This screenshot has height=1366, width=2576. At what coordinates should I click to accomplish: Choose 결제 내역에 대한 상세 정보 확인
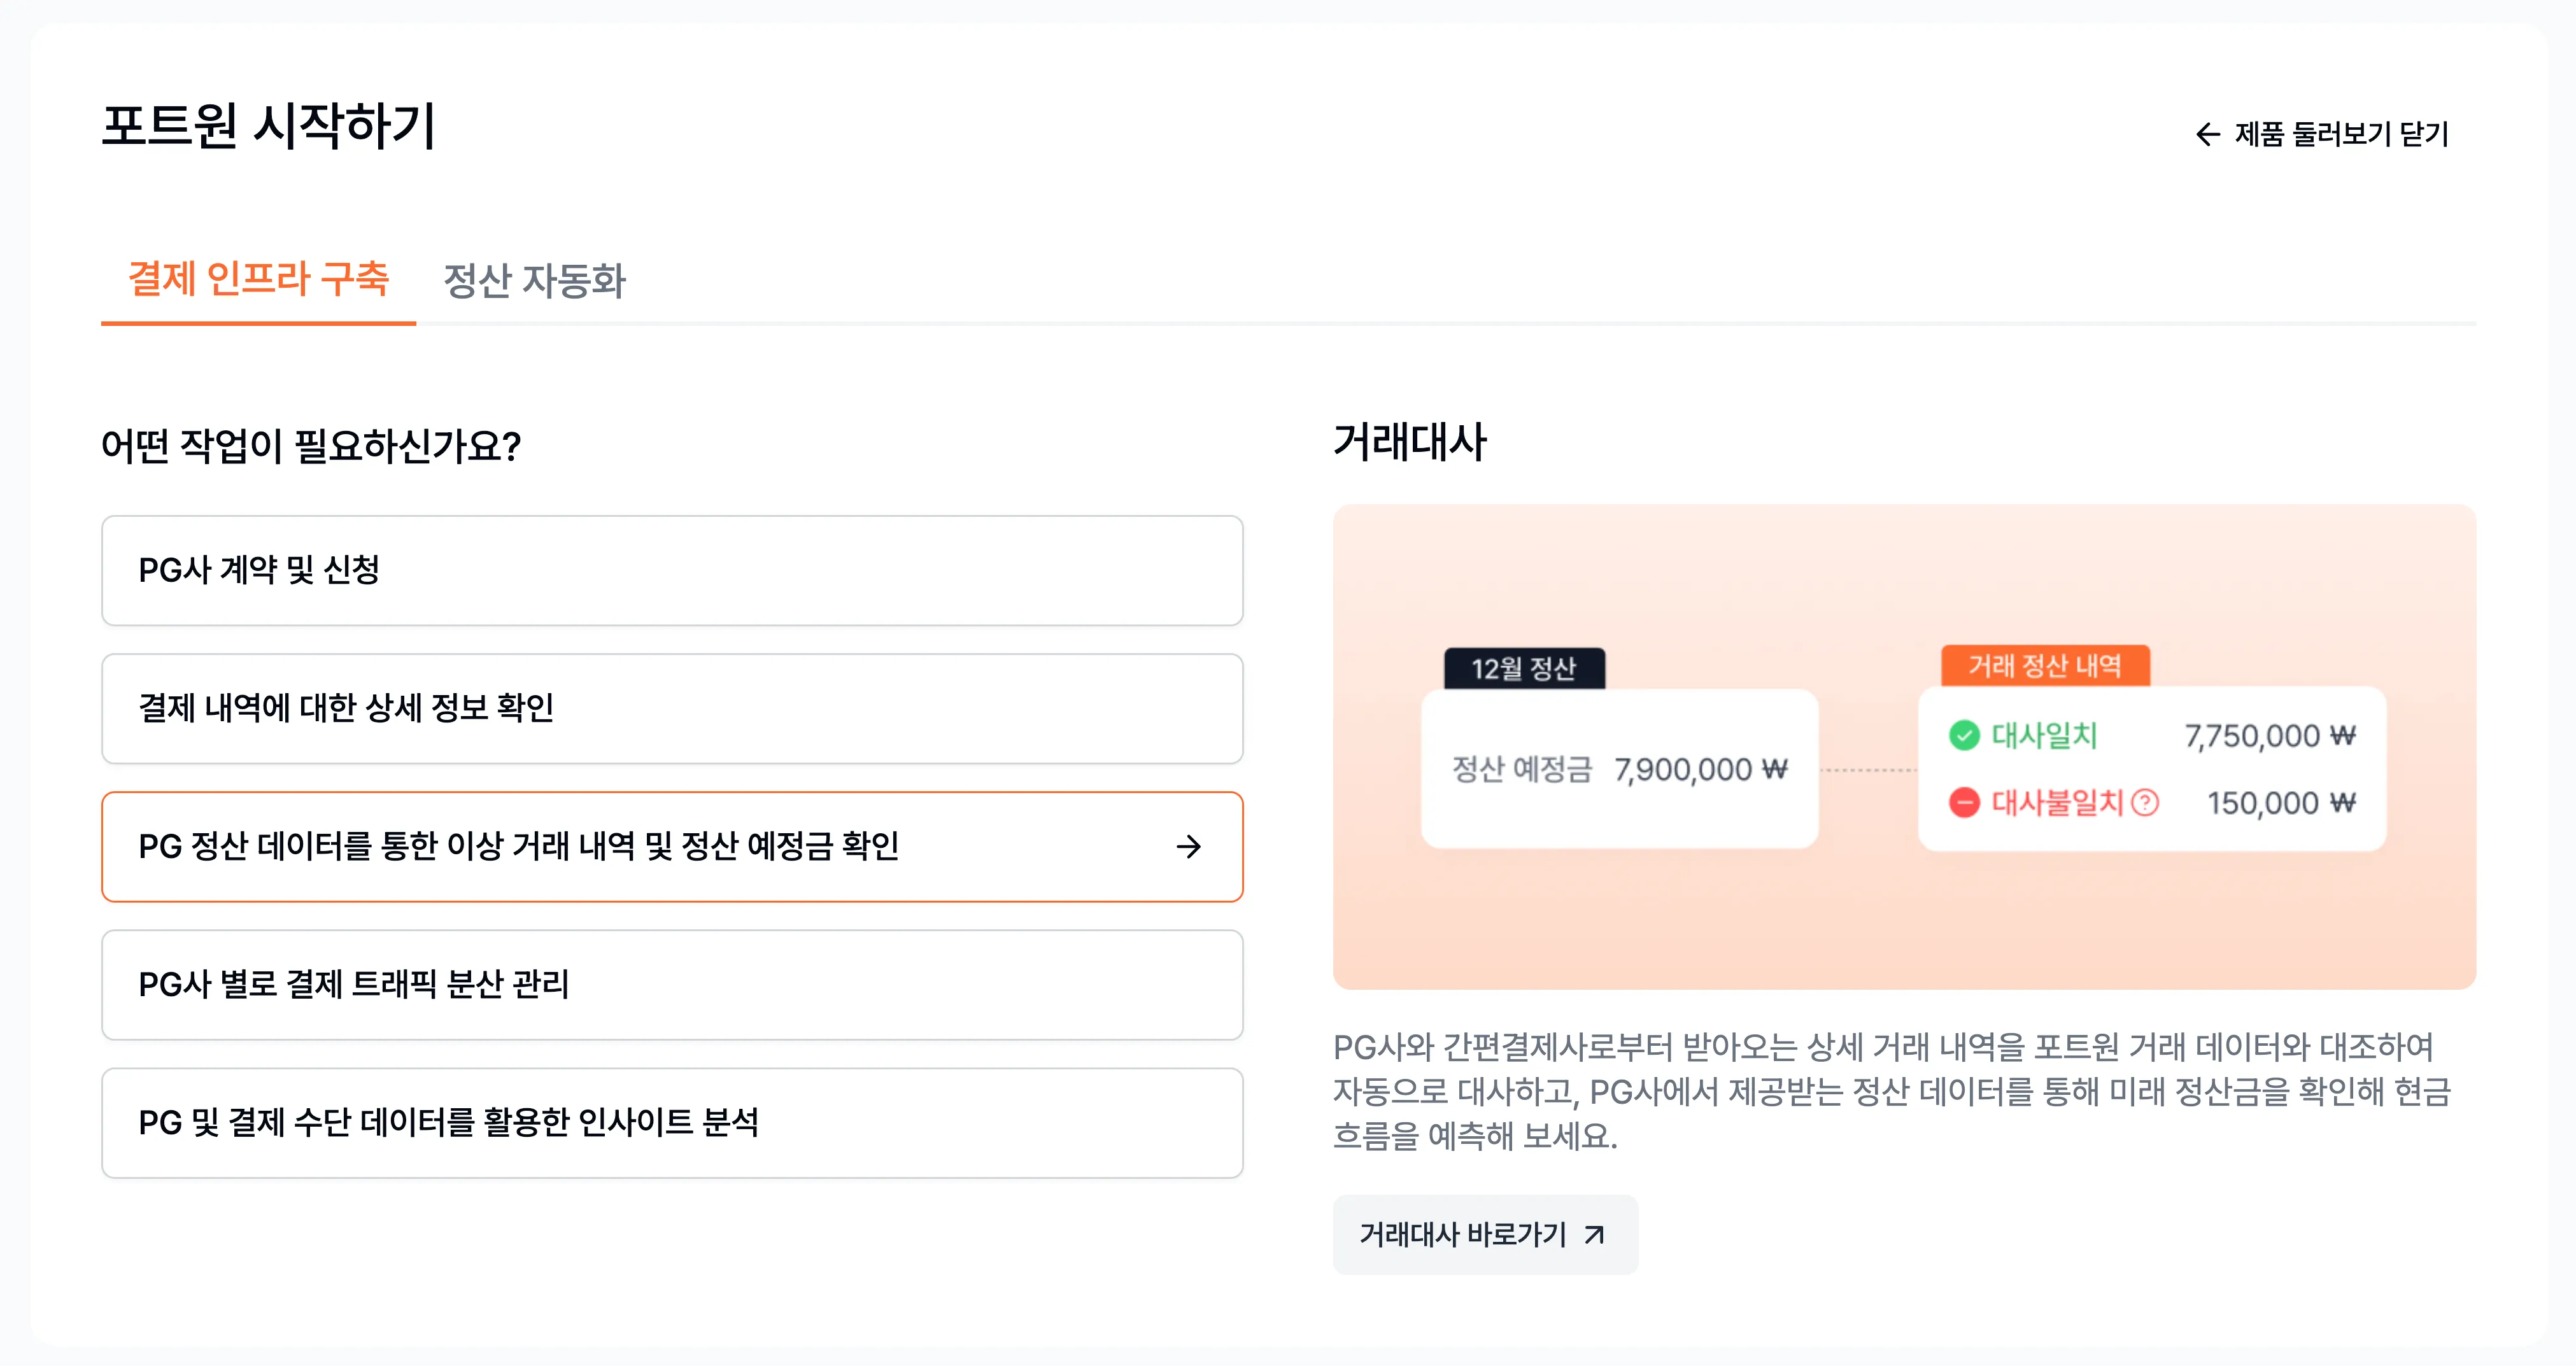pyautogui.click(x=671, y=708)
